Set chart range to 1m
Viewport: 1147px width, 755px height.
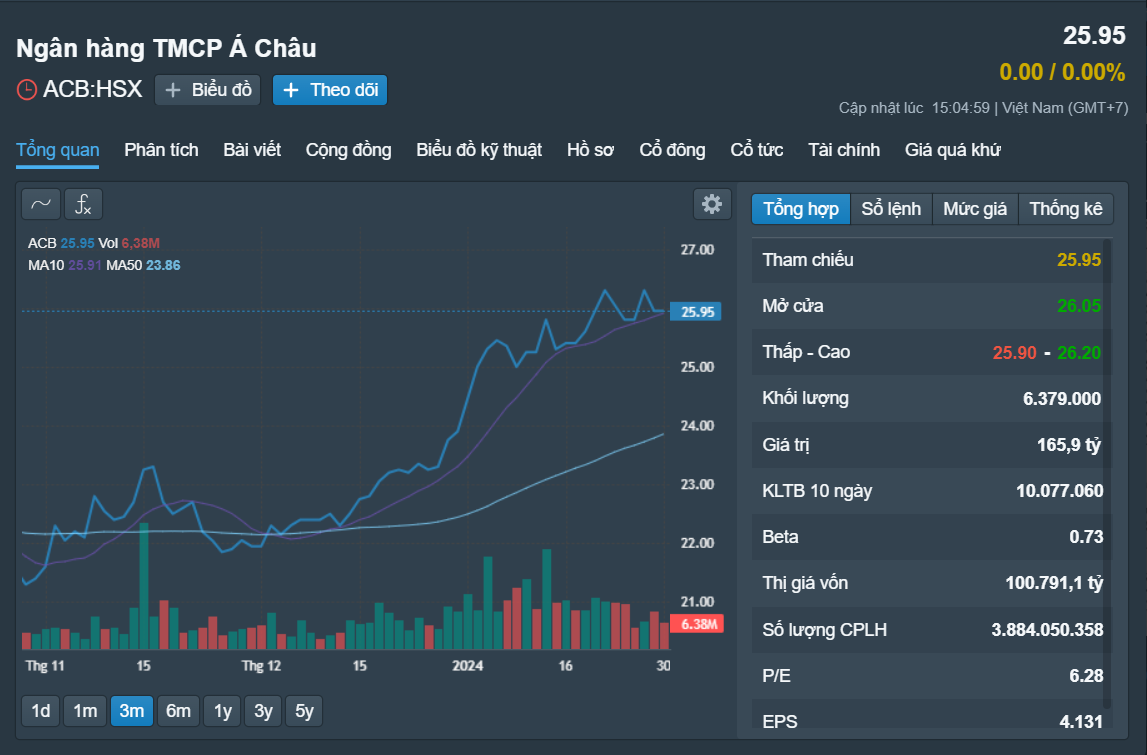point(85,711)
